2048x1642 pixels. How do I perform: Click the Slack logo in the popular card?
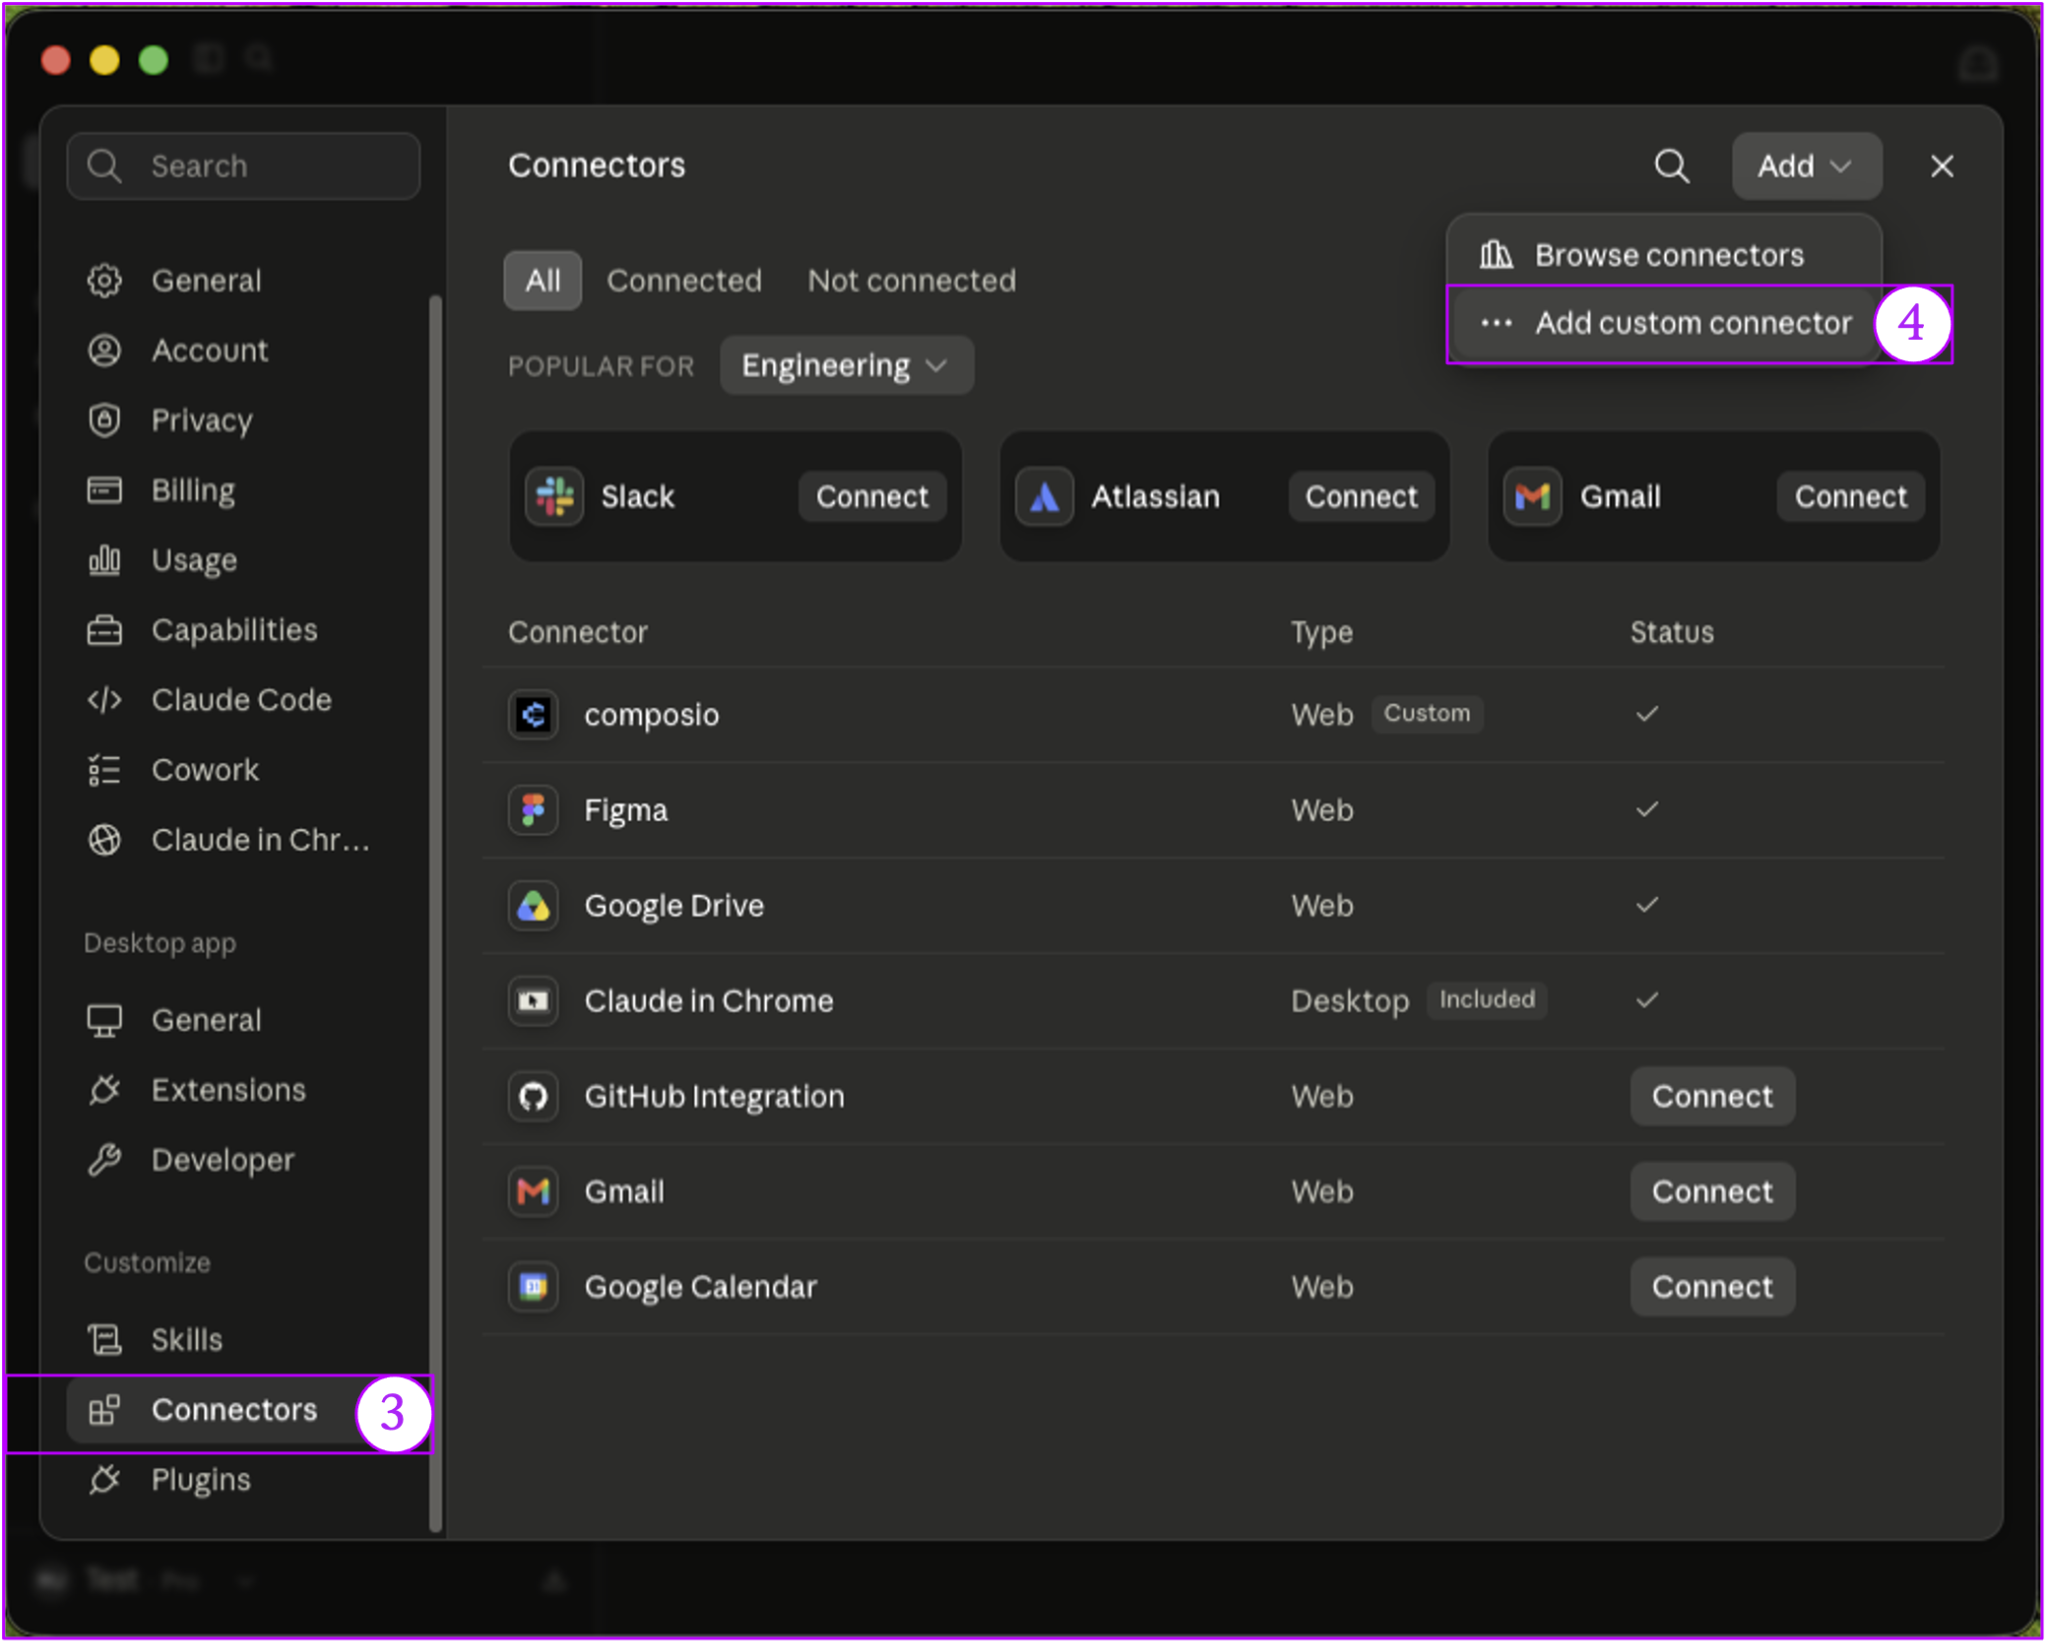click(555, 496)
